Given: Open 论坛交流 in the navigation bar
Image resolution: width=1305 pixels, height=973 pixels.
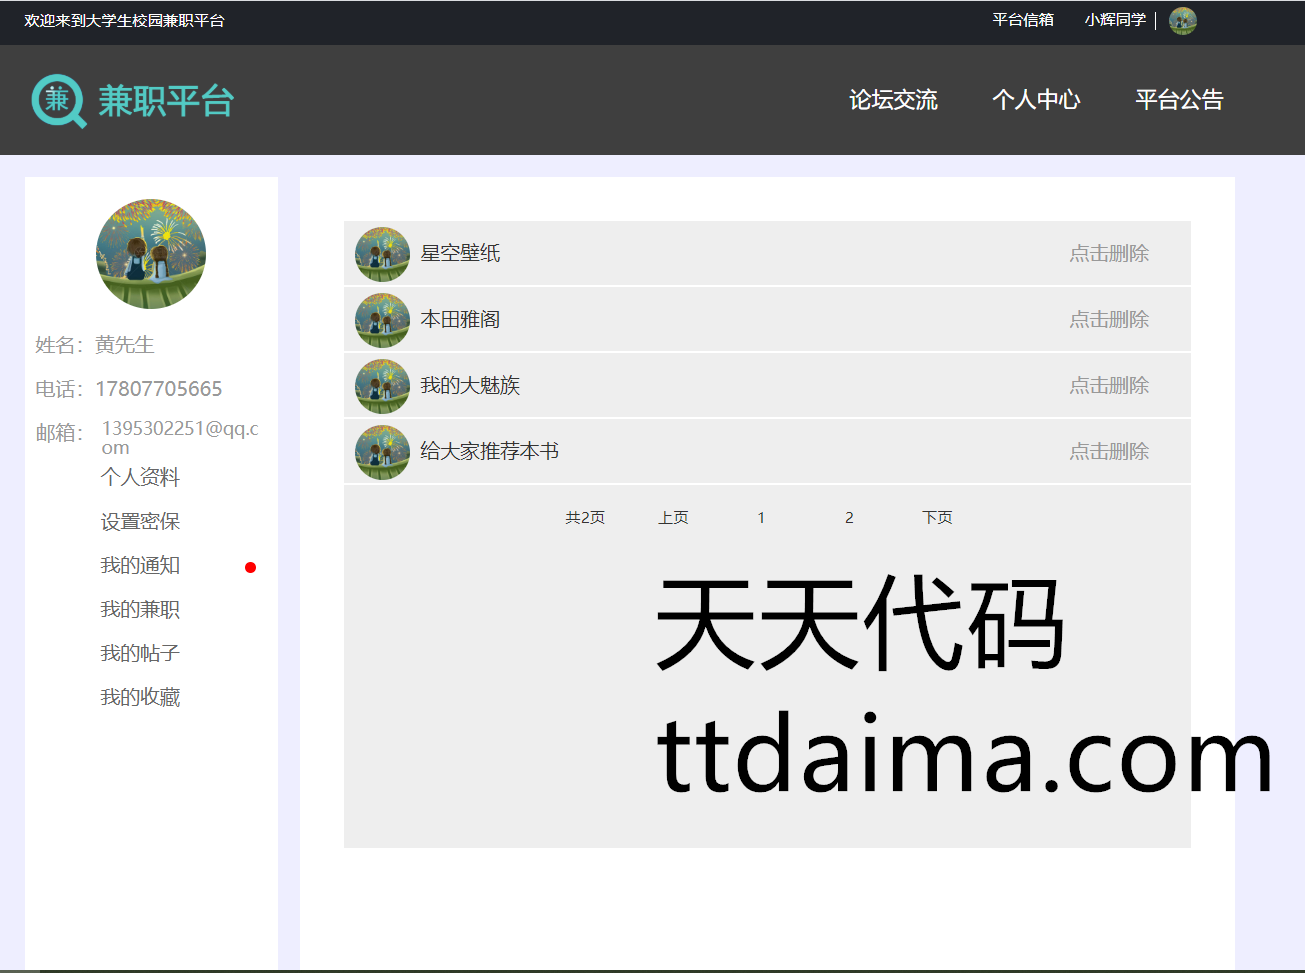Looking at the screenshot, I should 893,100.
